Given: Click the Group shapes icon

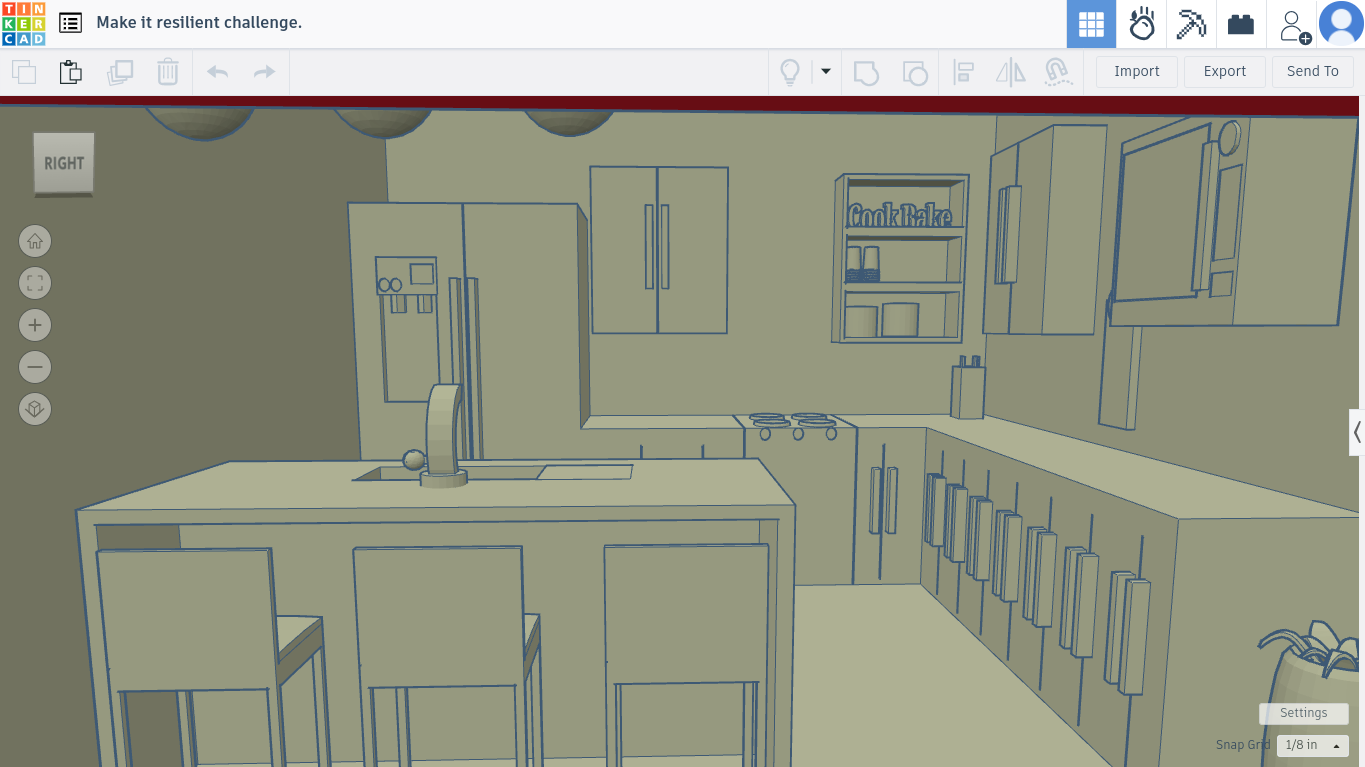Looking at the screenshot, I should click(x=866, y=72).
